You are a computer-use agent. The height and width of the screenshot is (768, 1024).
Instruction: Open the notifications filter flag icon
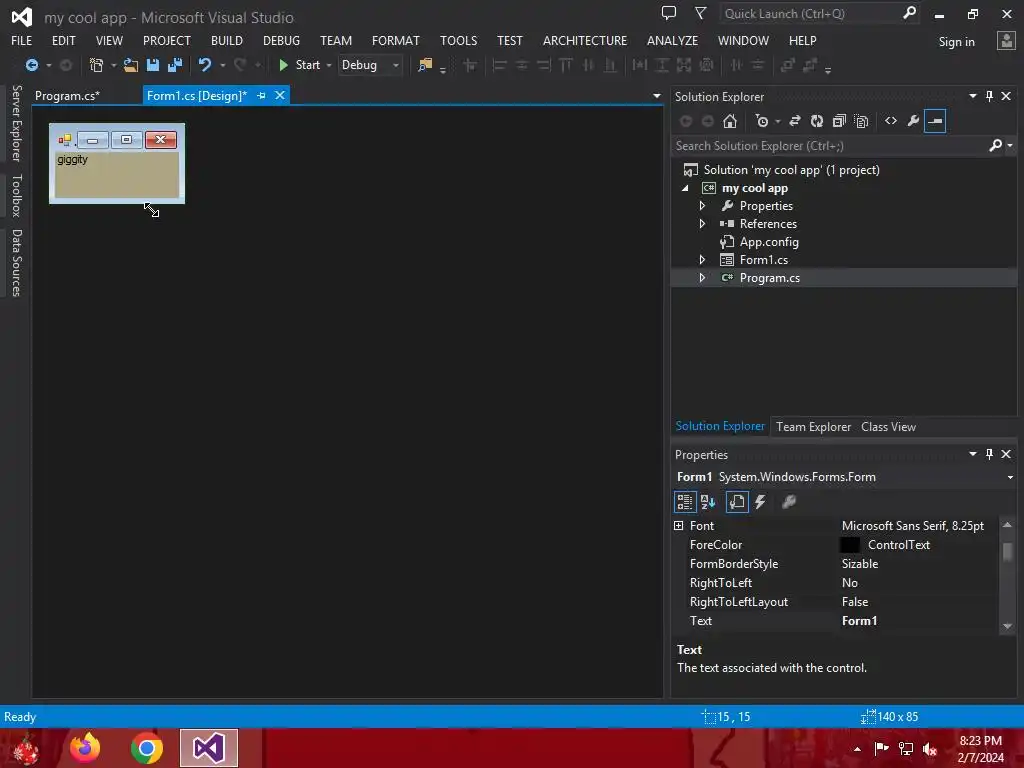700,13
